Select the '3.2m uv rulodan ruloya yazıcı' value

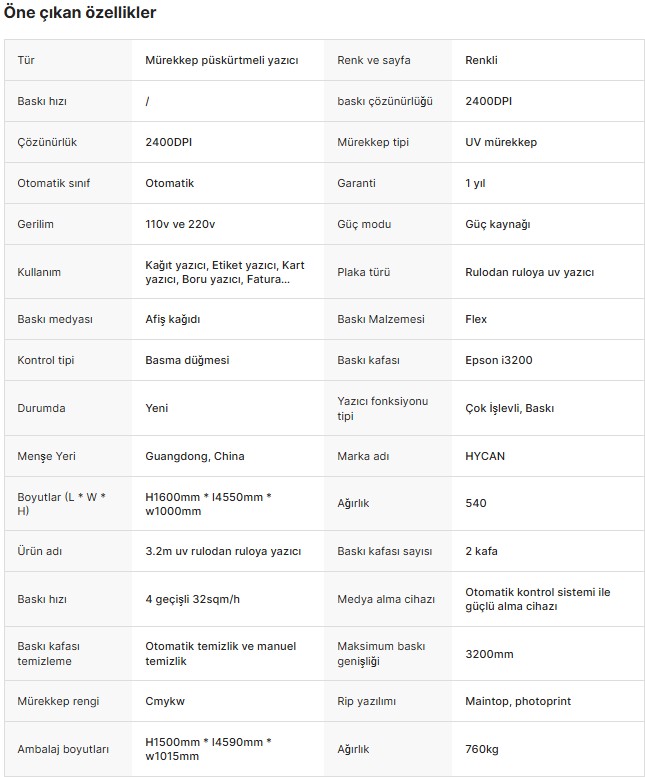(x=223, y=551)
